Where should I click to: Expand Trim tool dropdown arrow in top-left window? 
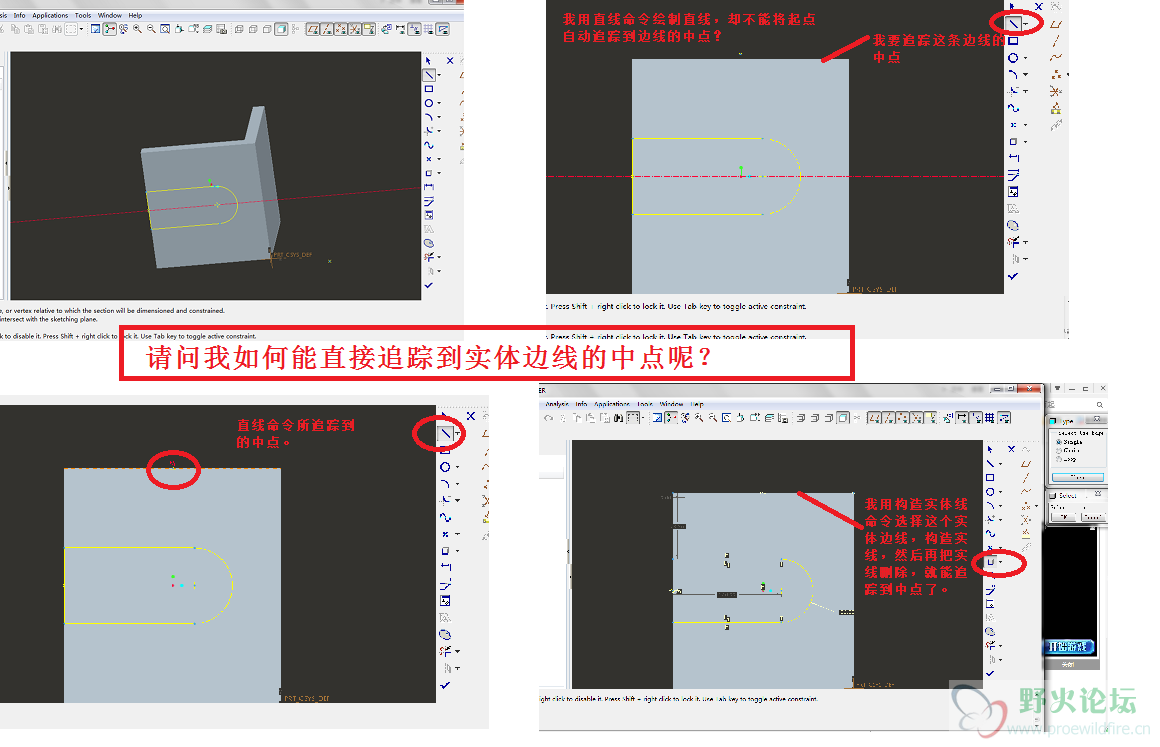pyautogui.click(x=439, y=257)
